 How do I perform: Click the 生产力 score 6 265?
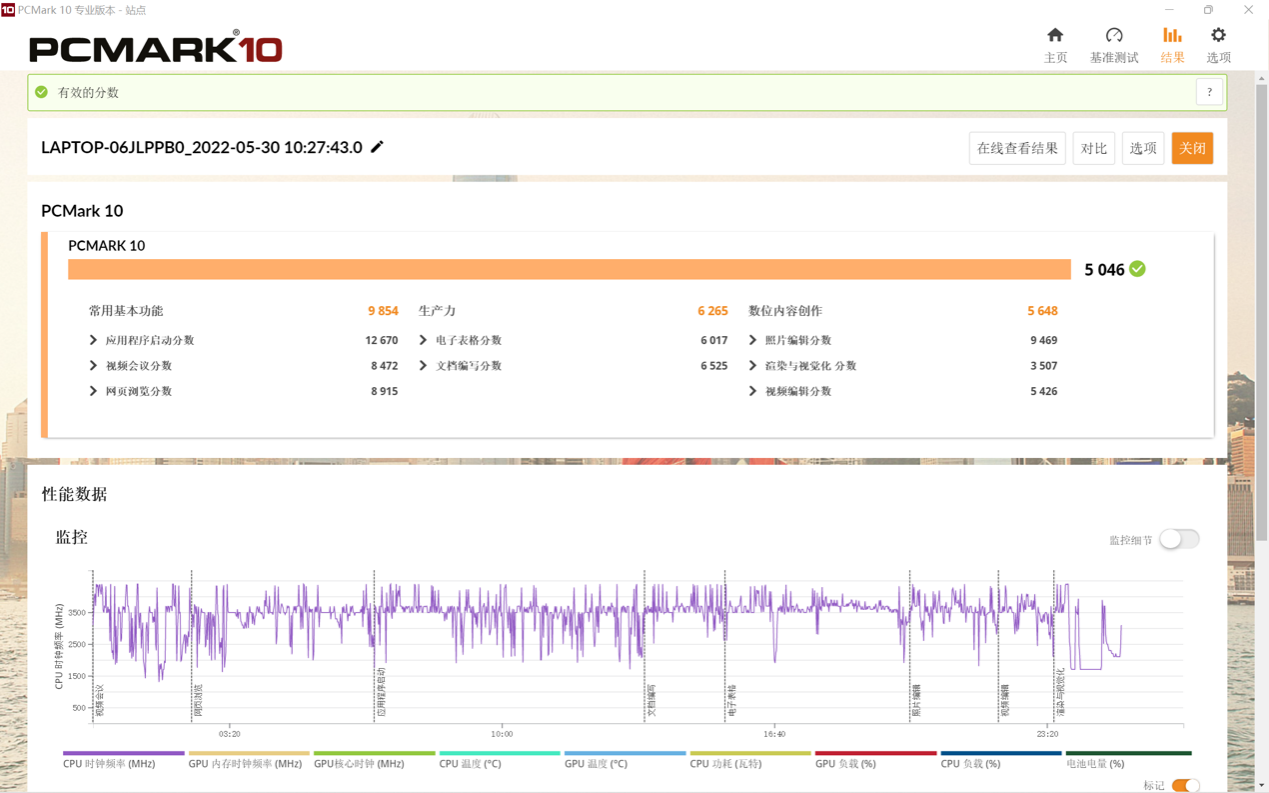point(713,311)
